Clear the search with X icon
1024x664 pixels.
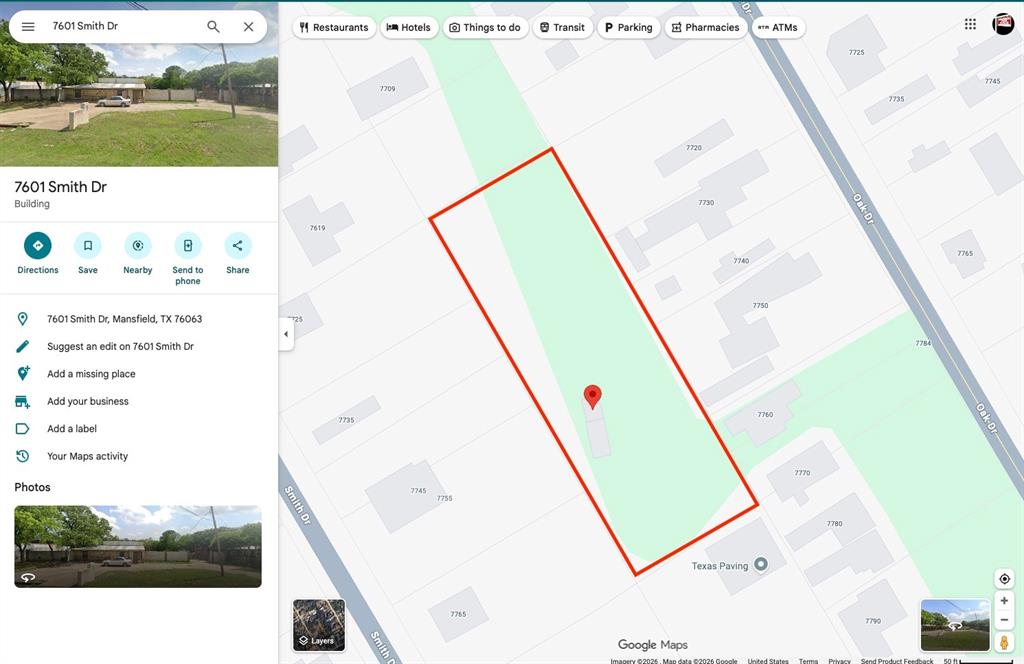pyautogui.click(x=249, y=27)
